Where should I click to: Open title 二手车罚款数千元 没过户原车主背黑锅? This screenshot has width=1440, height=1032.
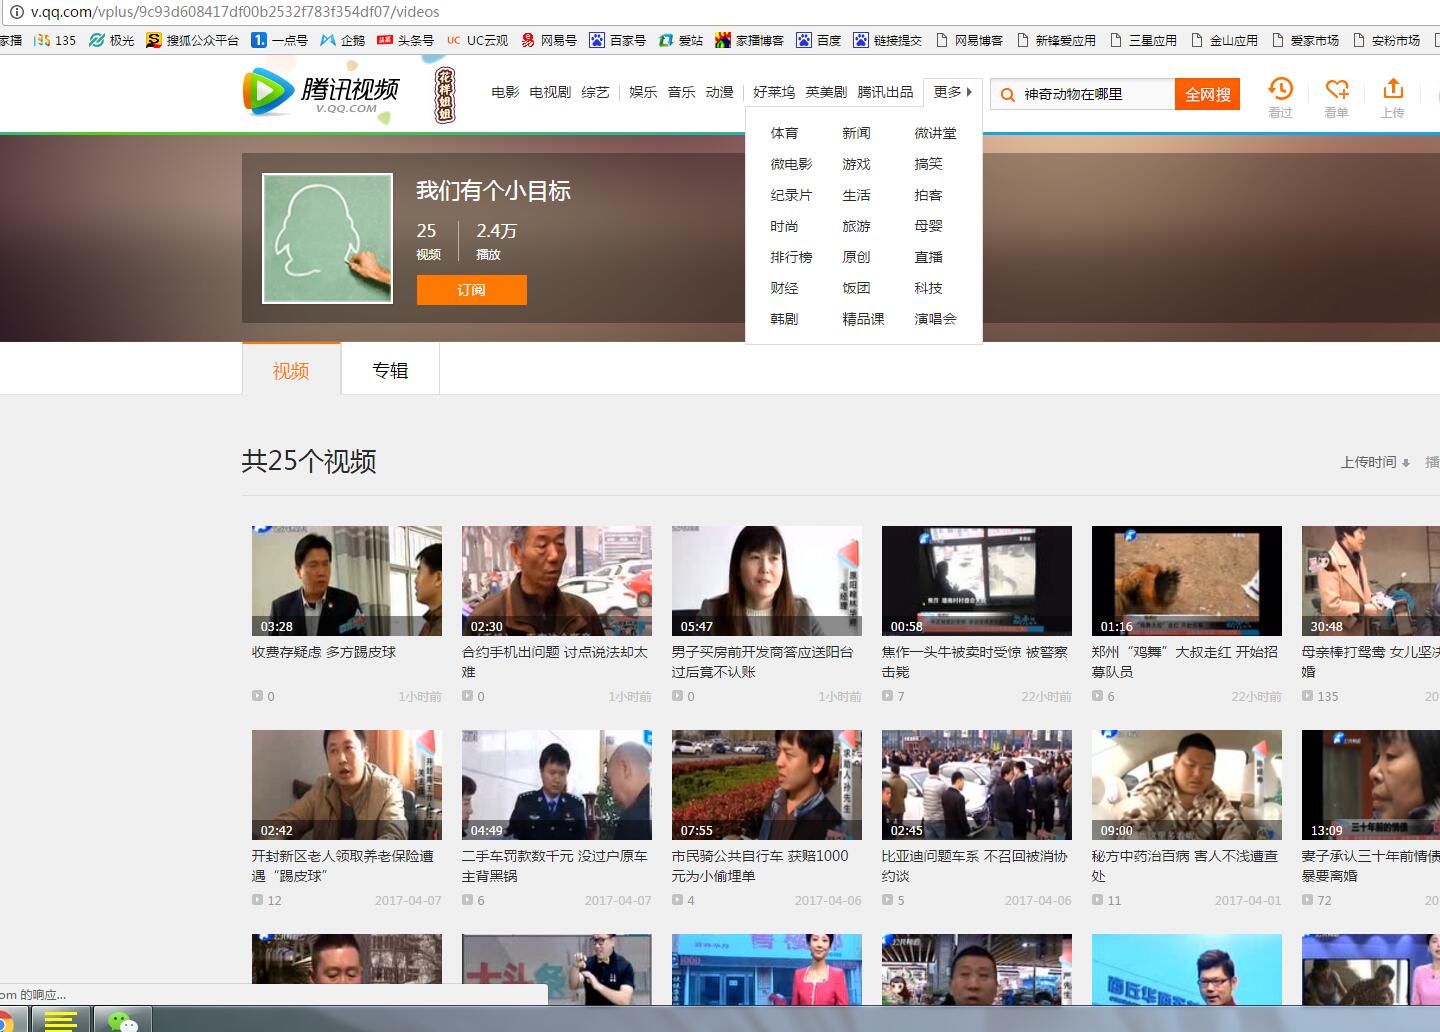(555, 866)
